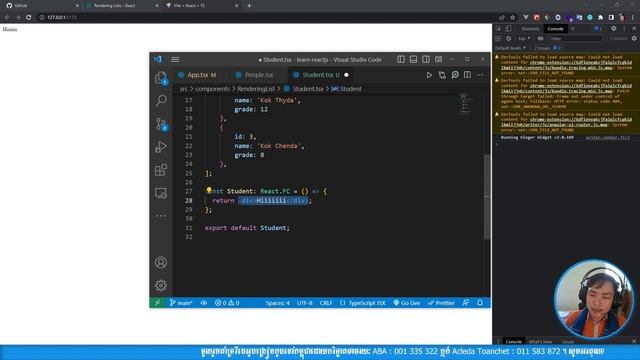Click the lightbulb code action on line 27
The width and height of the screenshot is (640, 360).
(x=209, y=190)
